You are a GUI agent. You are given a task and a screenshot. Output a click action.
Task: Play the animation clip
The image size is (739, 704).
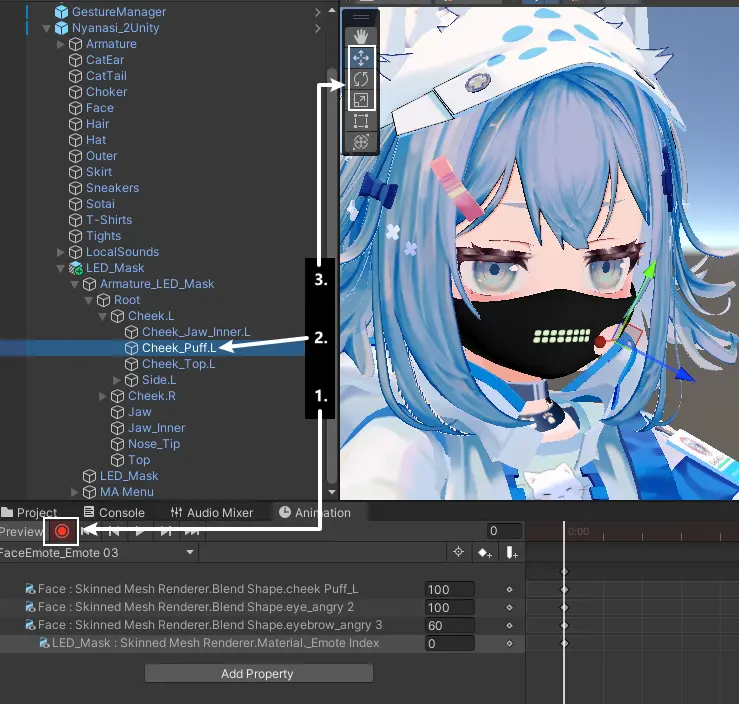point(140,532)
